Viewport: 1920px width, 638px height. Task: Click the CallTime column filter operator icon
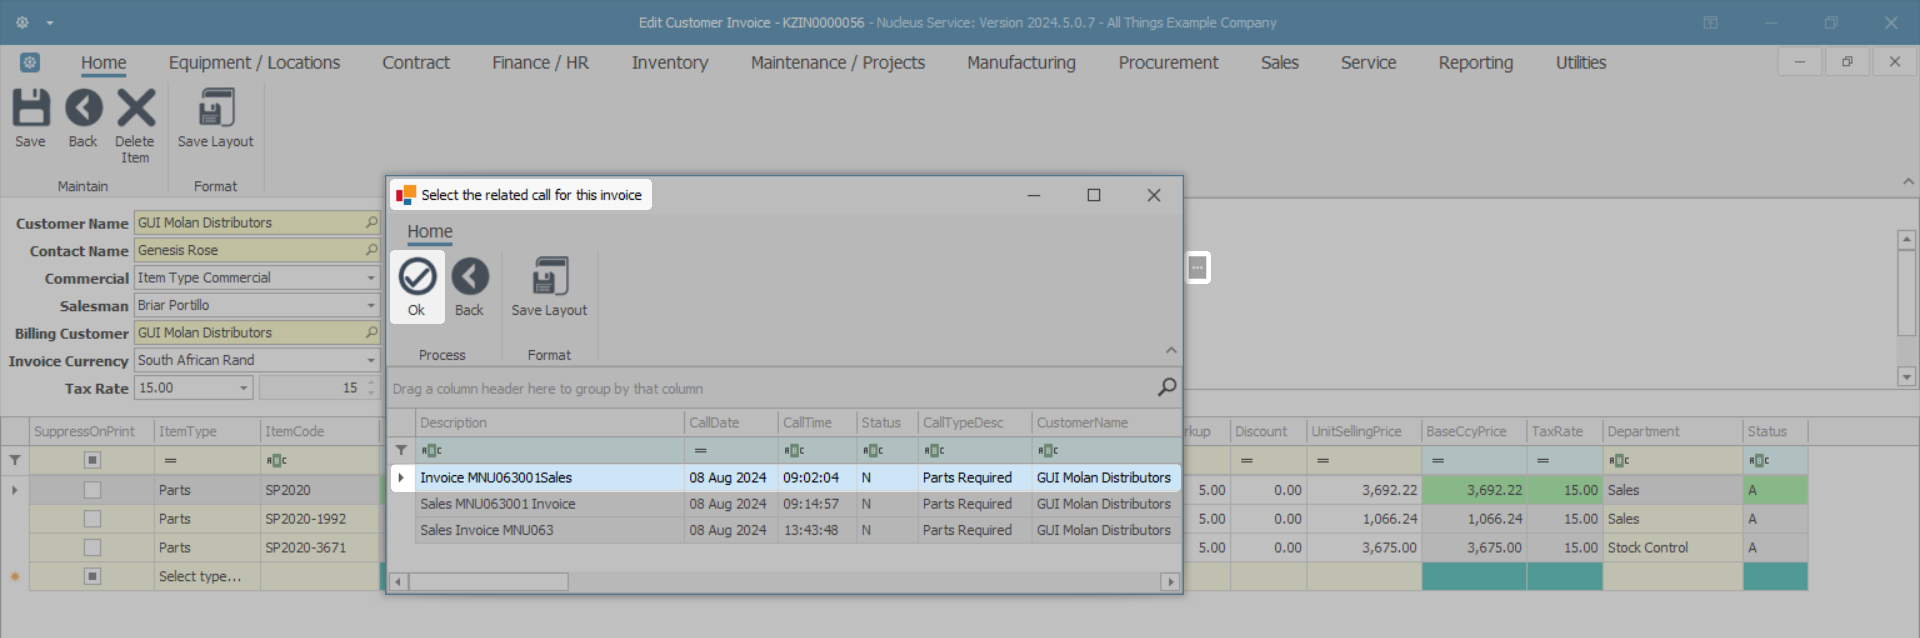(794, 450)
